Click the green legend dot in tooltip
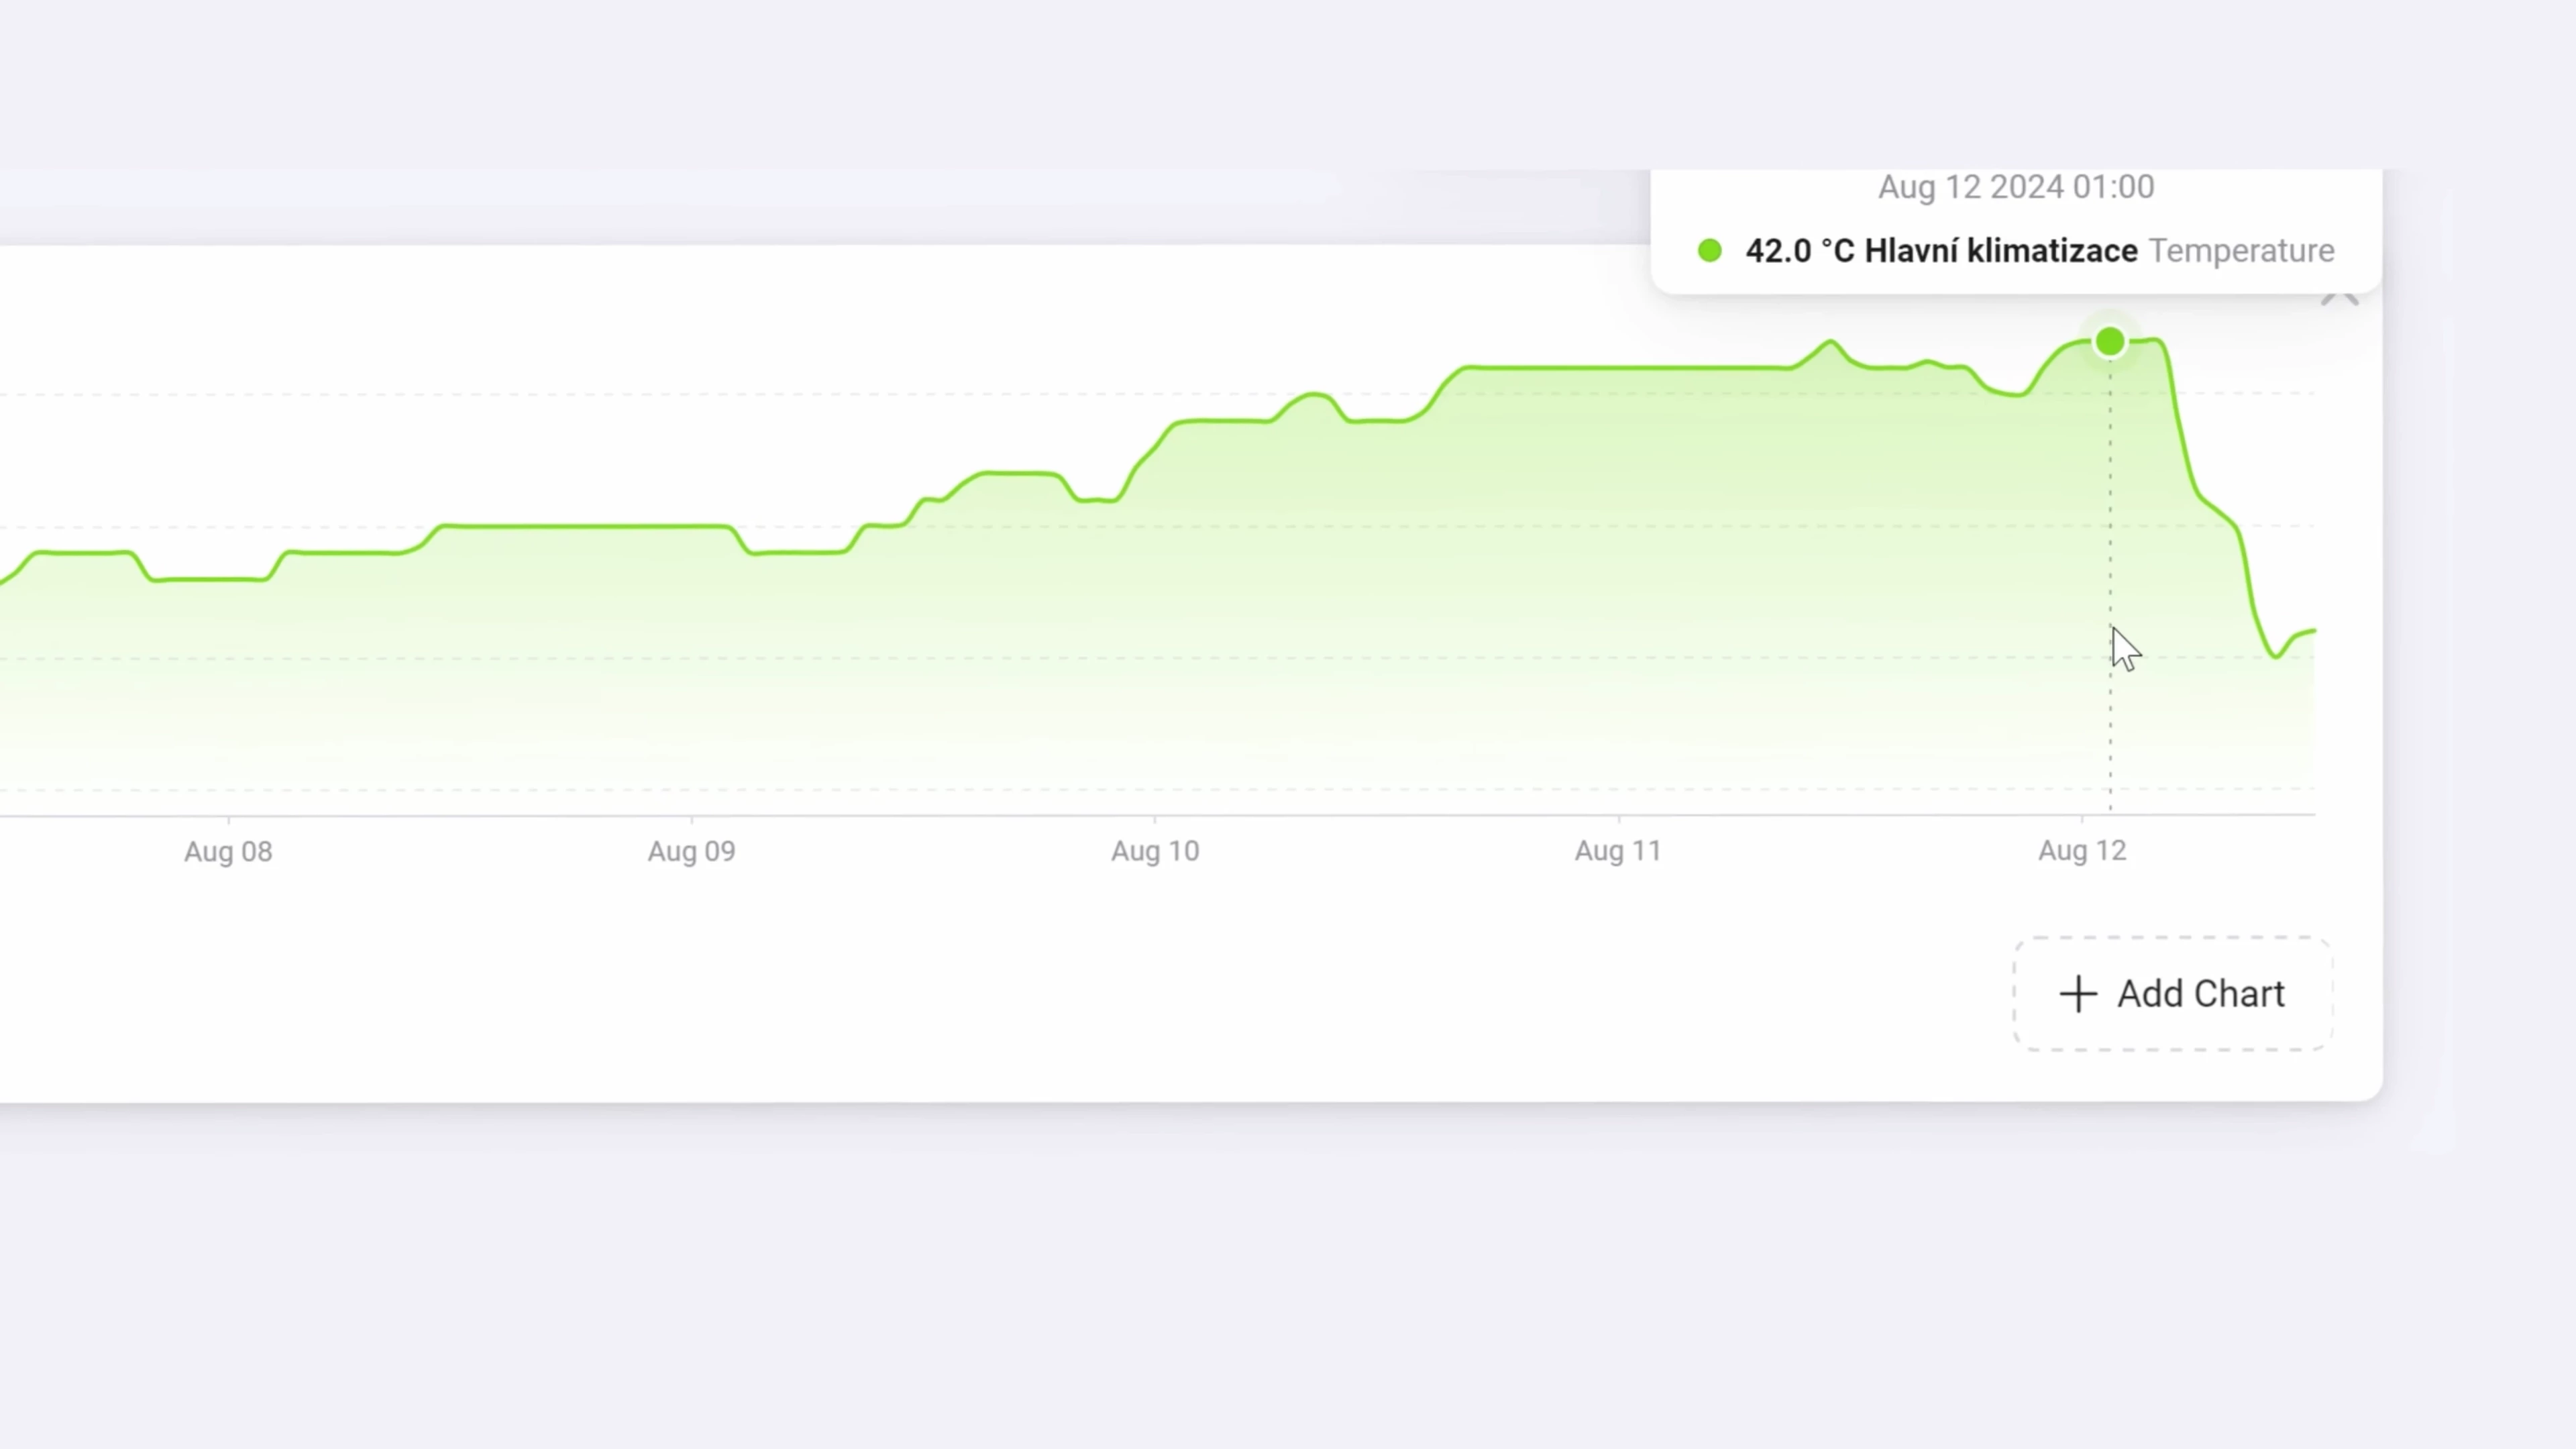 coord(1710,251)
